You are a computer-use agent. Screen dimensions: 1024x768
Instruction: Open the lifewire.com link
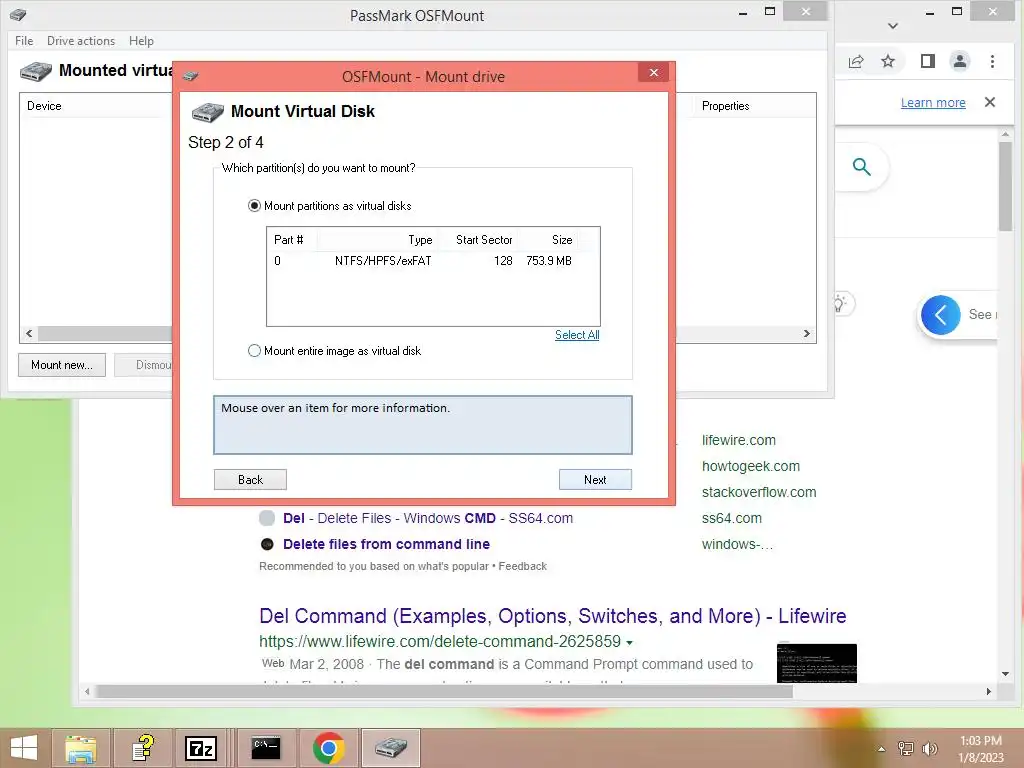pos(739,440)
